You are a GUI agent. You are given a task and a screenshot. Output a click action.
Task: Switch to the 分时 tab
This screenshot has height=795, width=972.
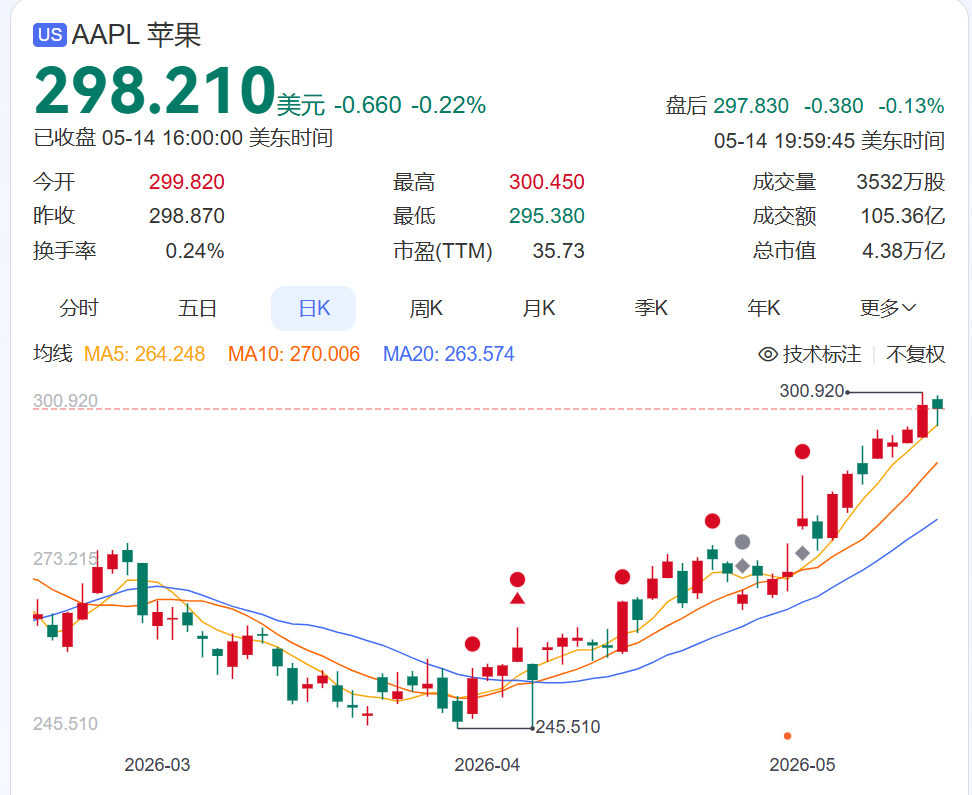79,308
